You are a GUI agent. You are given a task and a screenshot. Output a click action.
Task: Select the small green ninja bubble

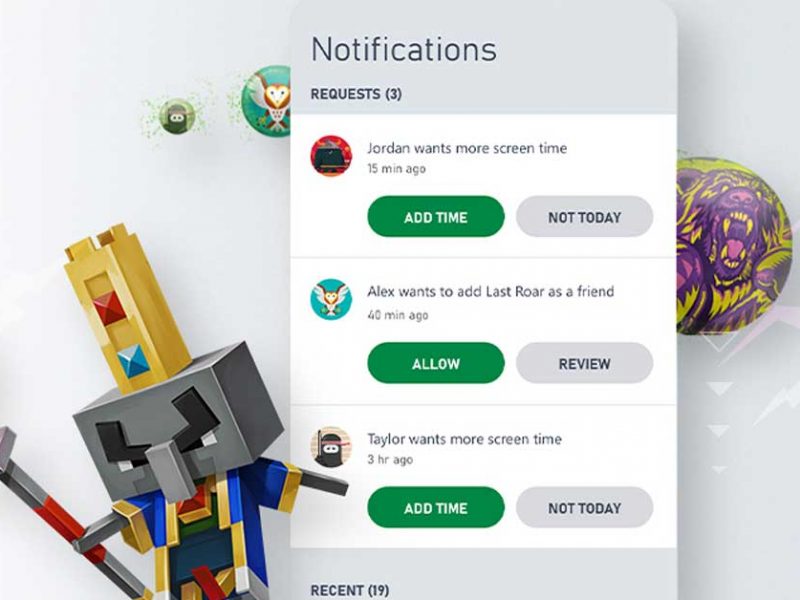point(177,116)
